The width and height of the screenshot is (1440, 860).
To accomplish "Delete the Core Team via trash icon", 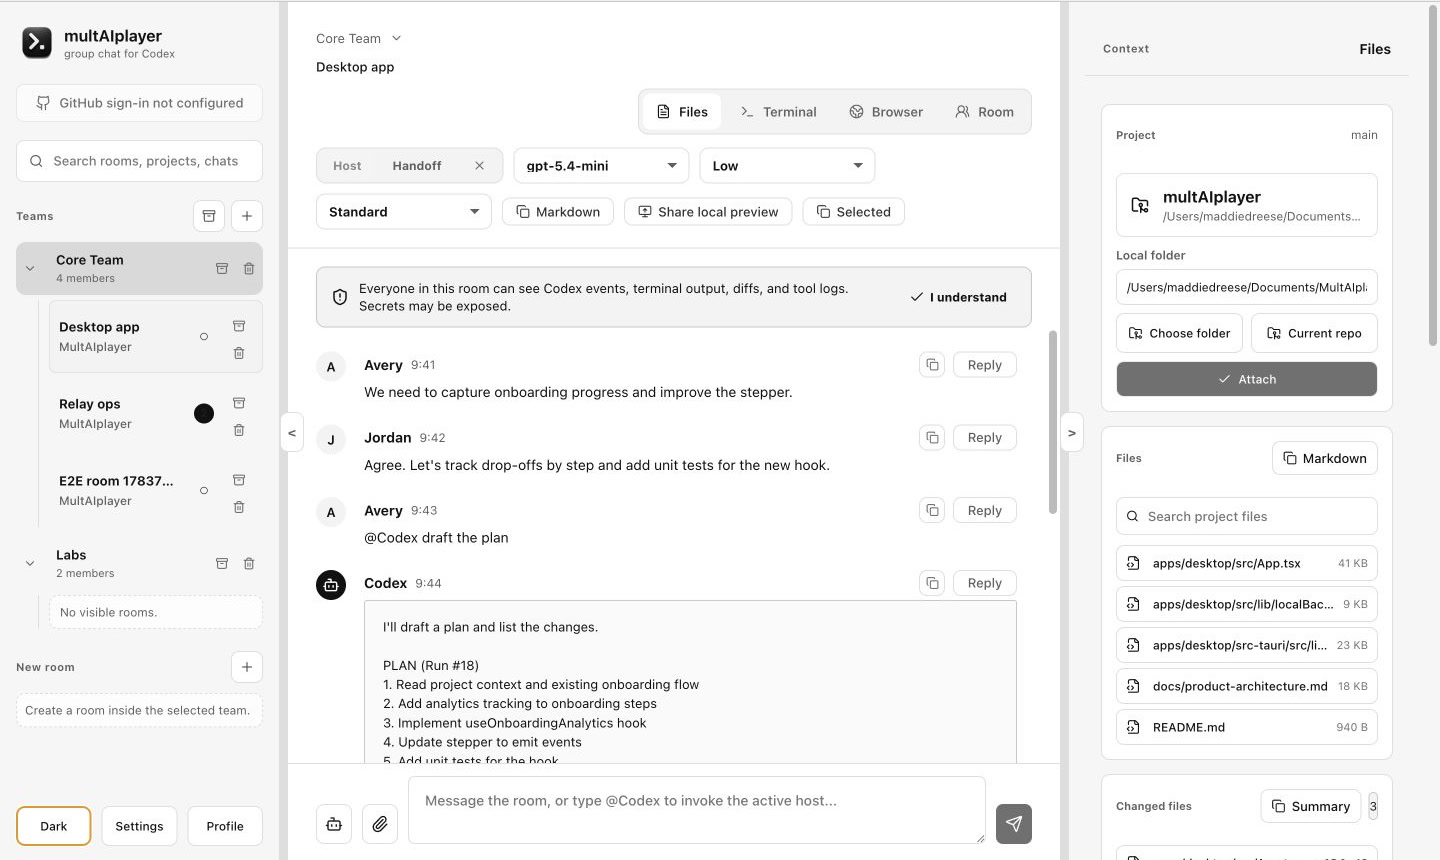I will (249, 268).
